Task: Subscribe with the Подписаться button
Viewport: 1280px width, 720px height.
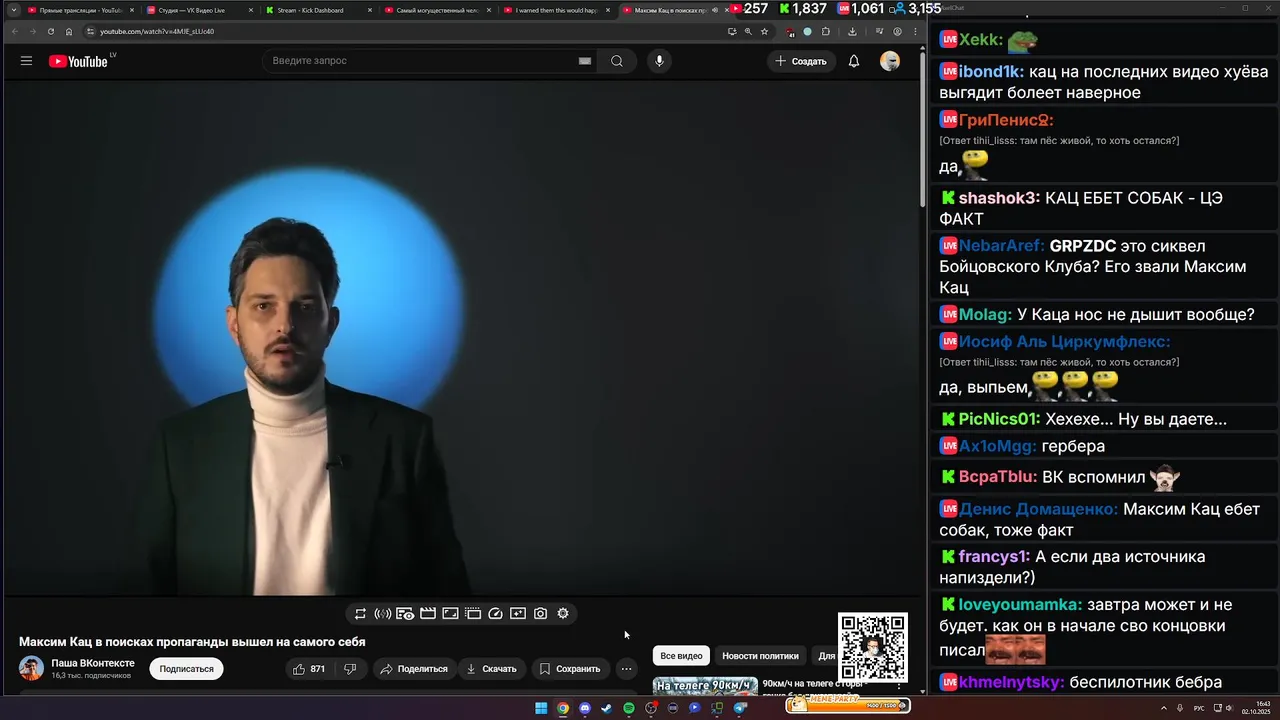Action: point(186,669)
